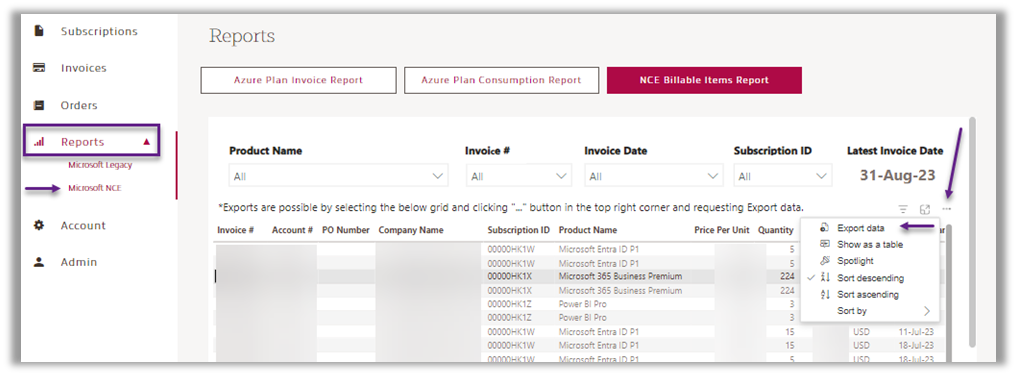Image resolution: width=1017 pixels, height=376 pixels.
Task: Click the report vertical scrollbar
Action: [x=971, y=233]
